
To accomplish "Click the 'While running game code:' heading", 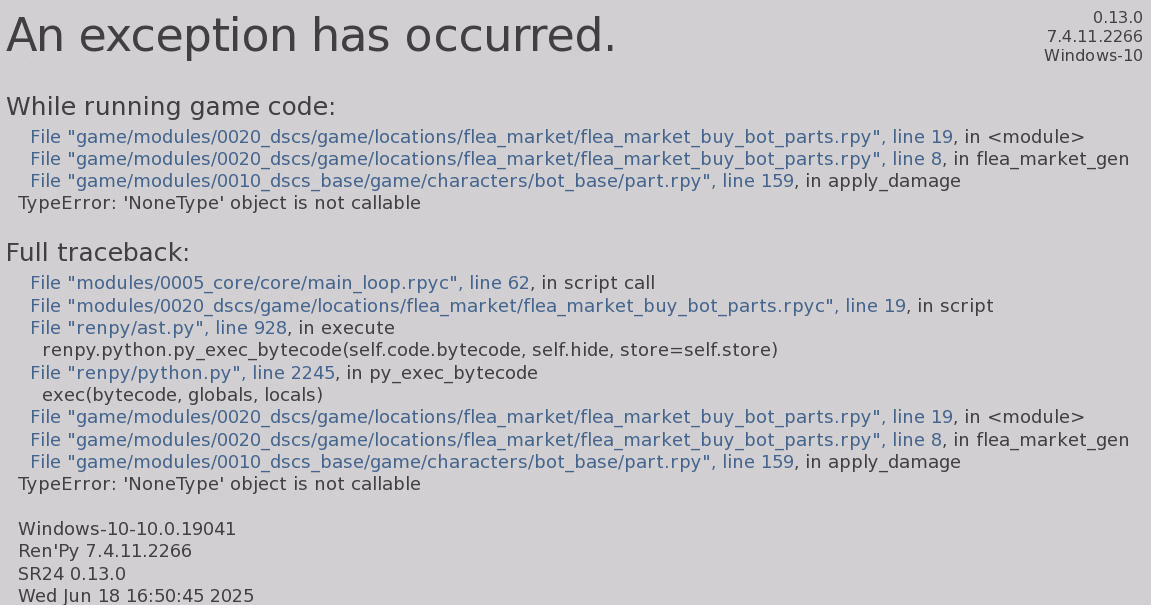I will [x=171, y=107].
